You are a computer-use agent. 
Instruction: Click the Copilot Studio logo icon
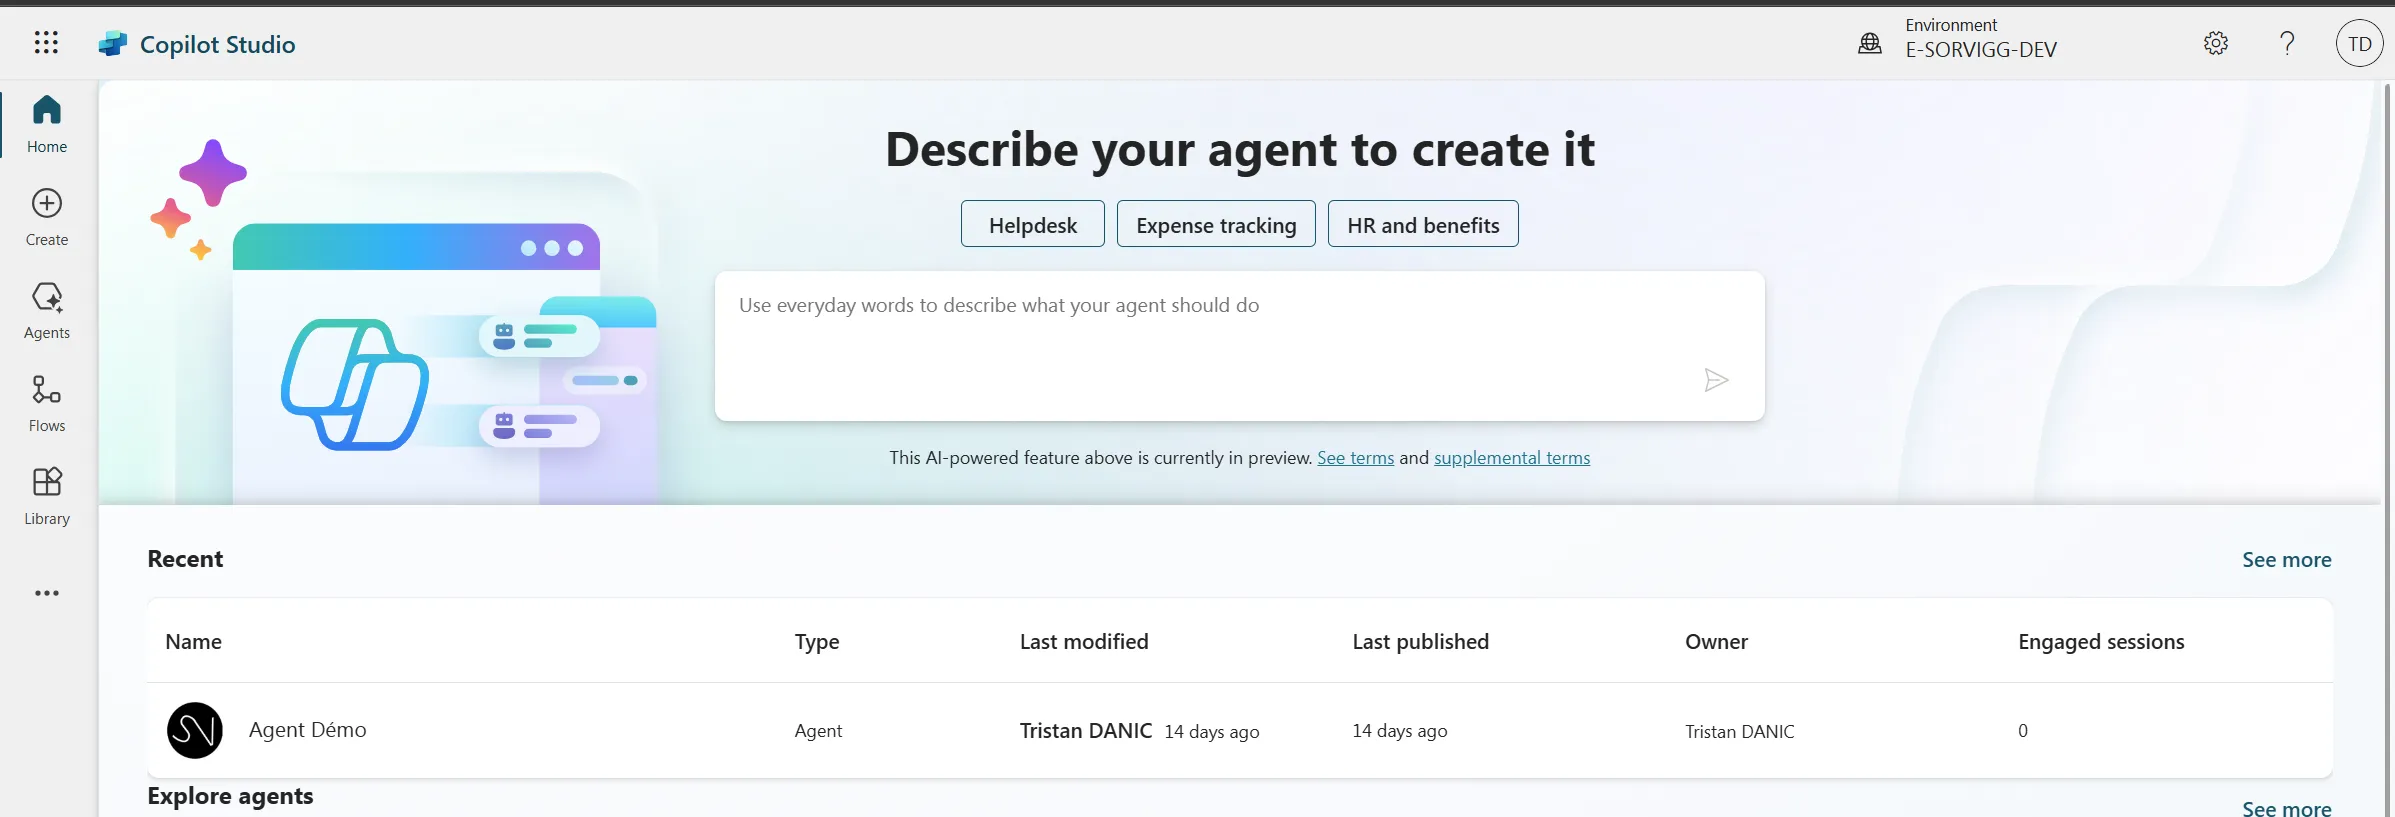tap(113, 44)
